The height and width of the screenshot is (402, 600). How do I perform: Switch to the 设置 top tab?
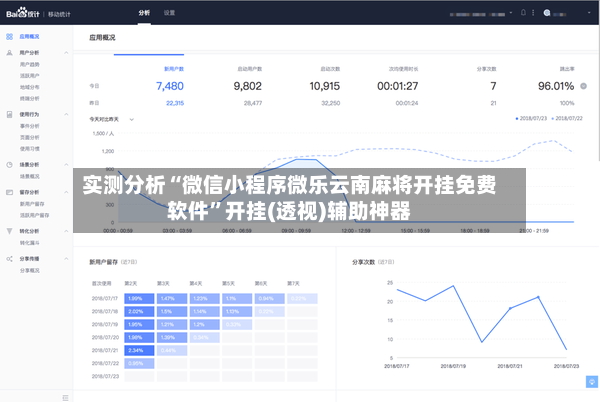point(169,13)
